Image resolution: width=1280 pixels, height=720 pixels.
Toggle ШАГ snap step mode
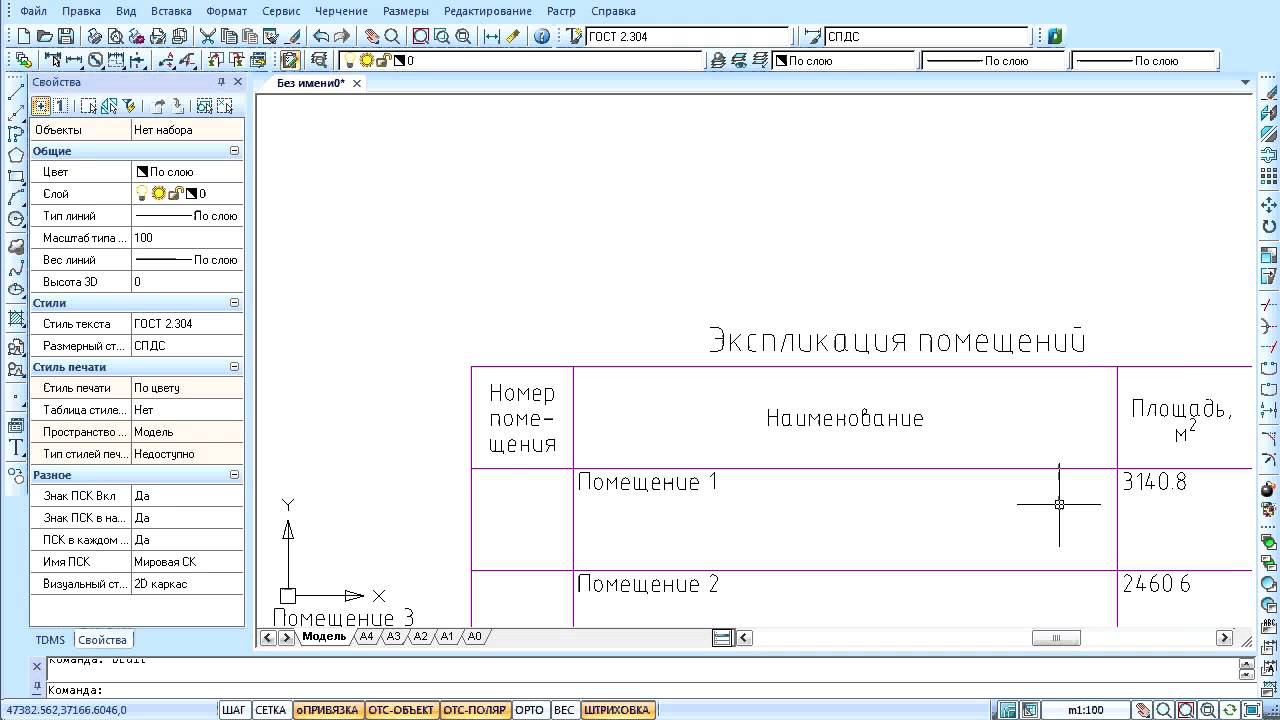pos(234,710)
